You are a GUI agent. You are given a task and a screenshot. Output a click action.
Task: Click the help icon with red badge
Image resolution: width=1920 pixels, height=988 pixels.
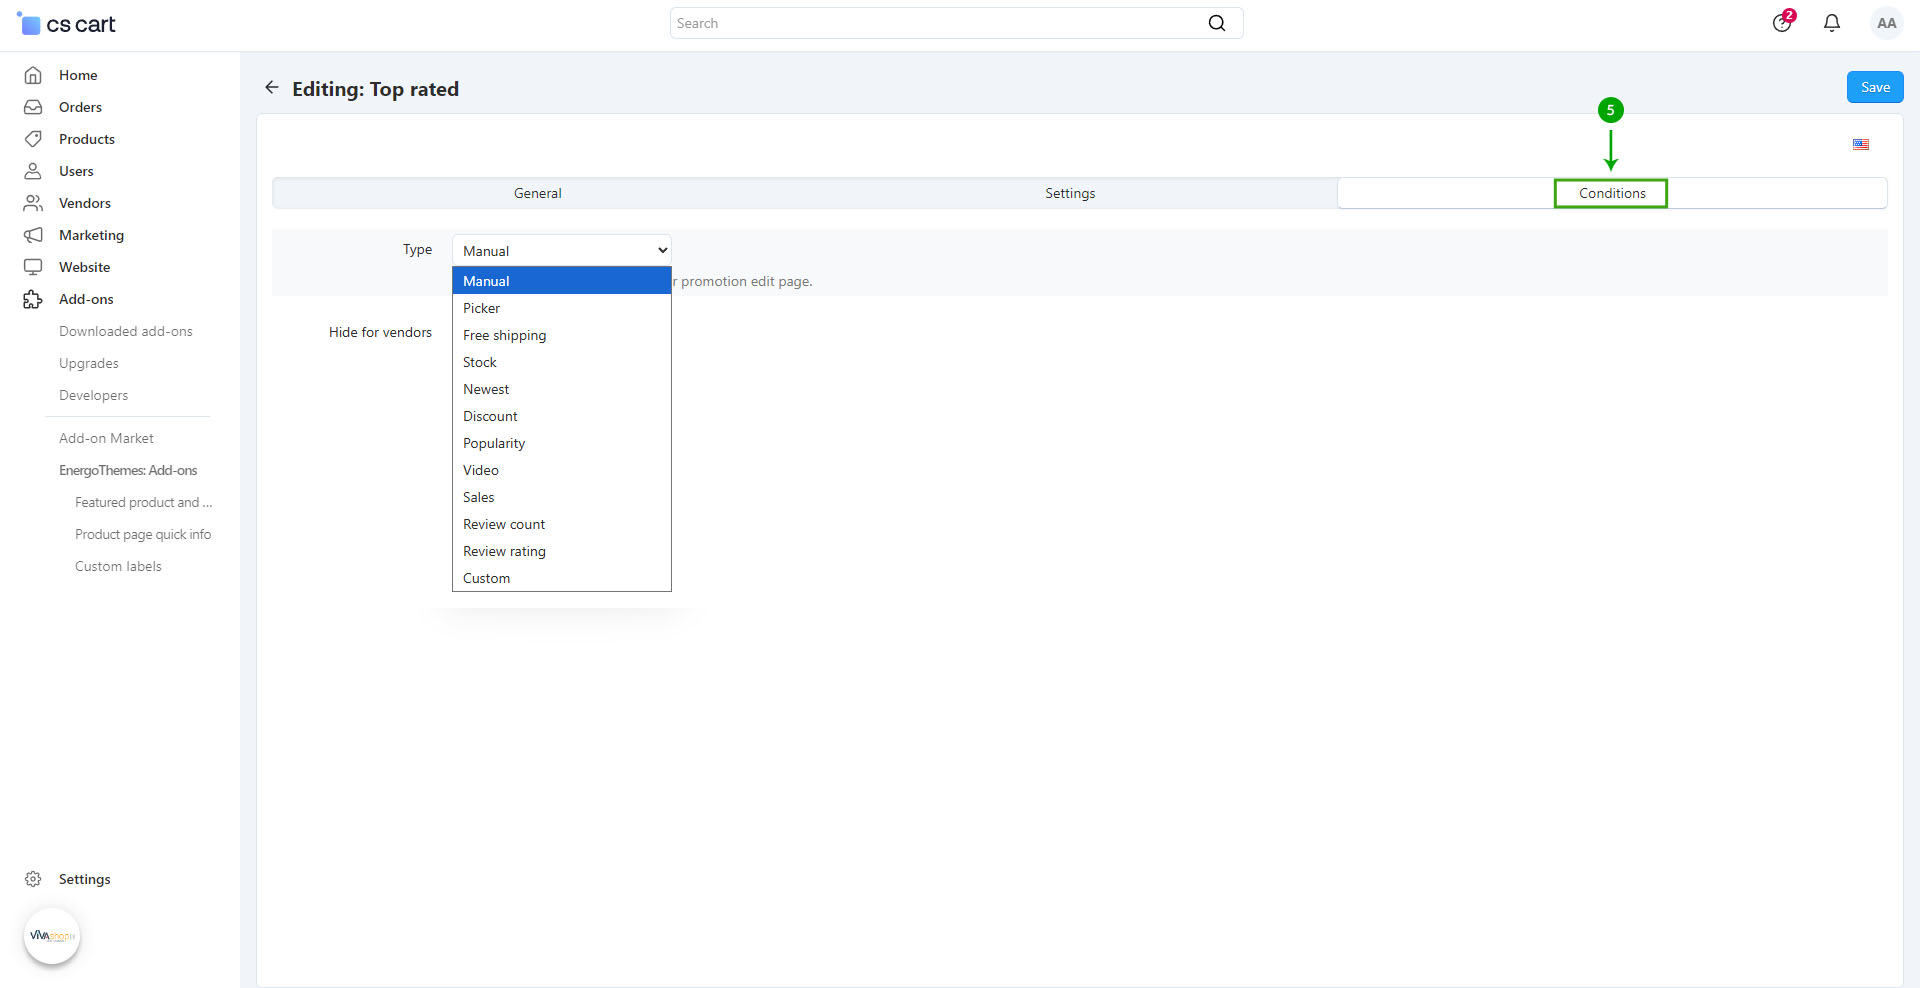(x=1782, y=23)
